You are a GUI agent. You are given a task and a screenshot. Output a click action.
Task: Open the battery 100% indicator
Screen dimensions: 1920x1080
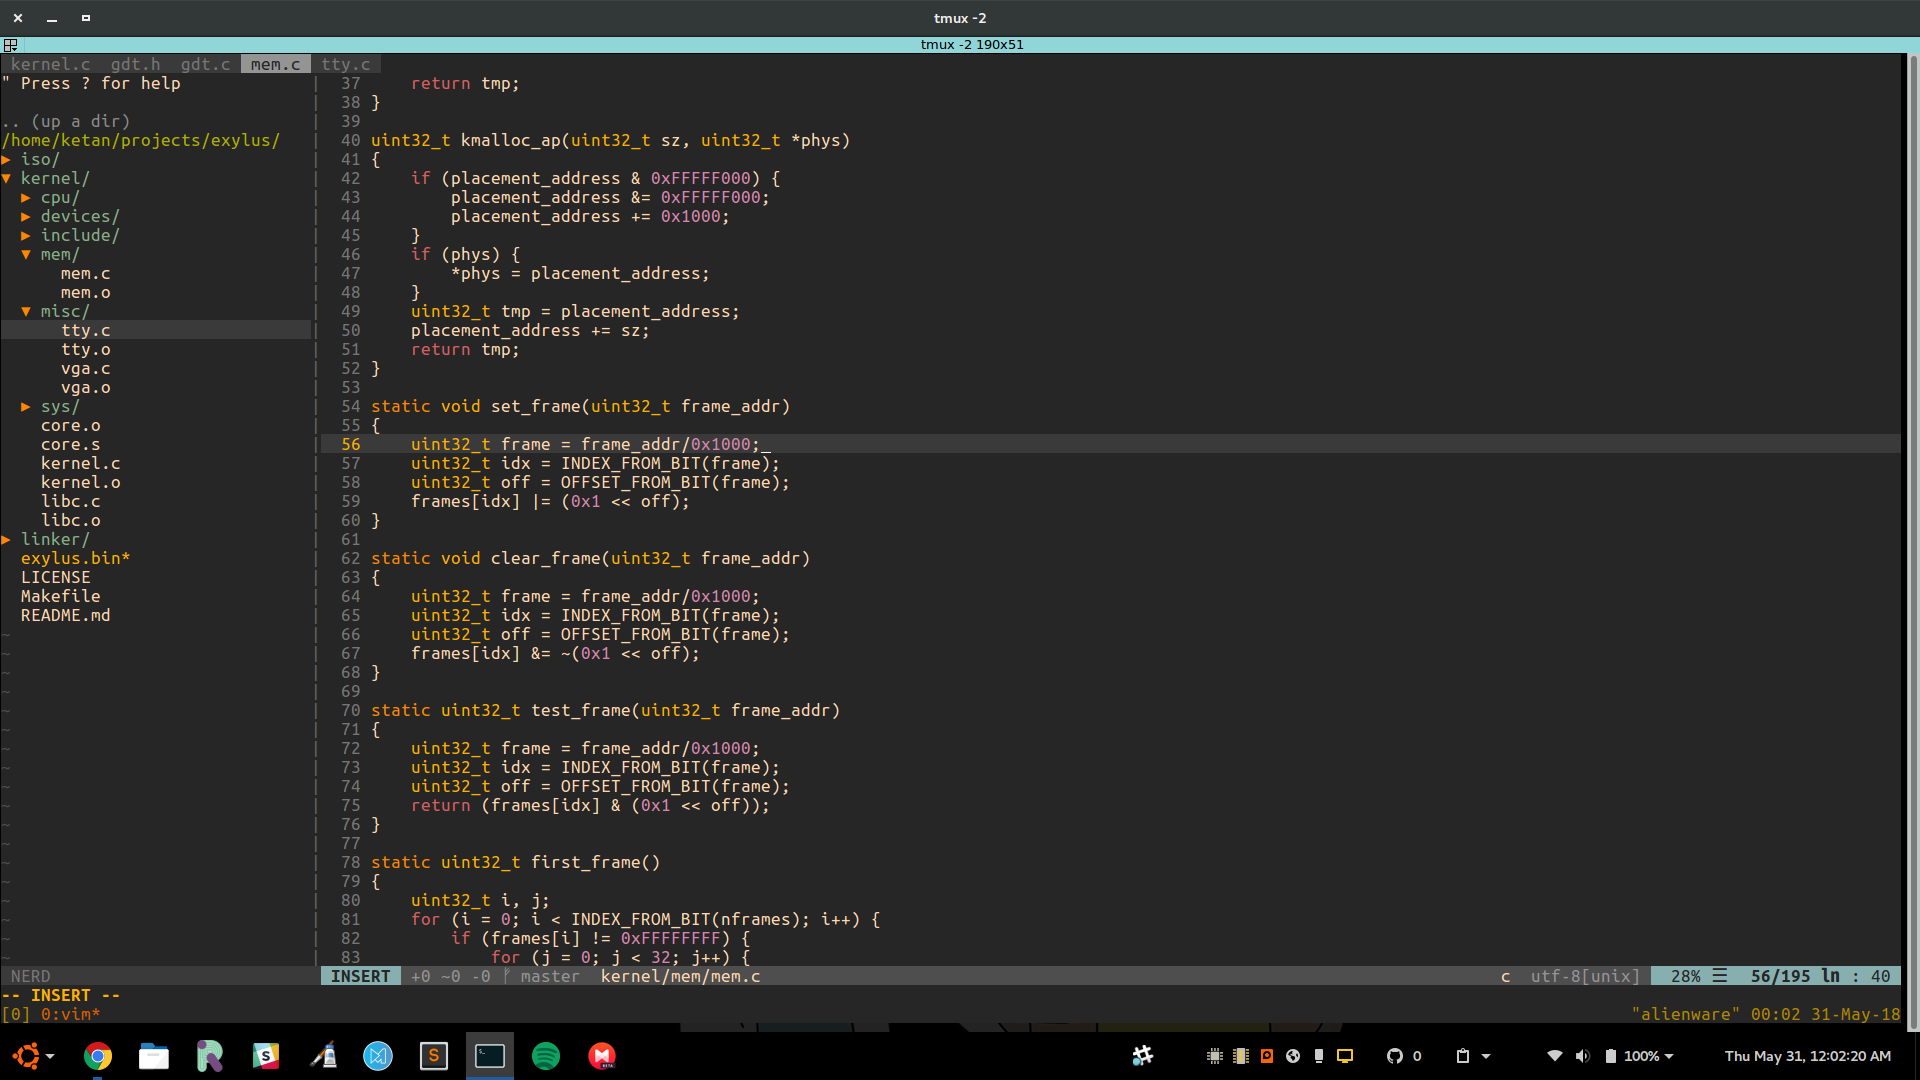(1633, 1056)
